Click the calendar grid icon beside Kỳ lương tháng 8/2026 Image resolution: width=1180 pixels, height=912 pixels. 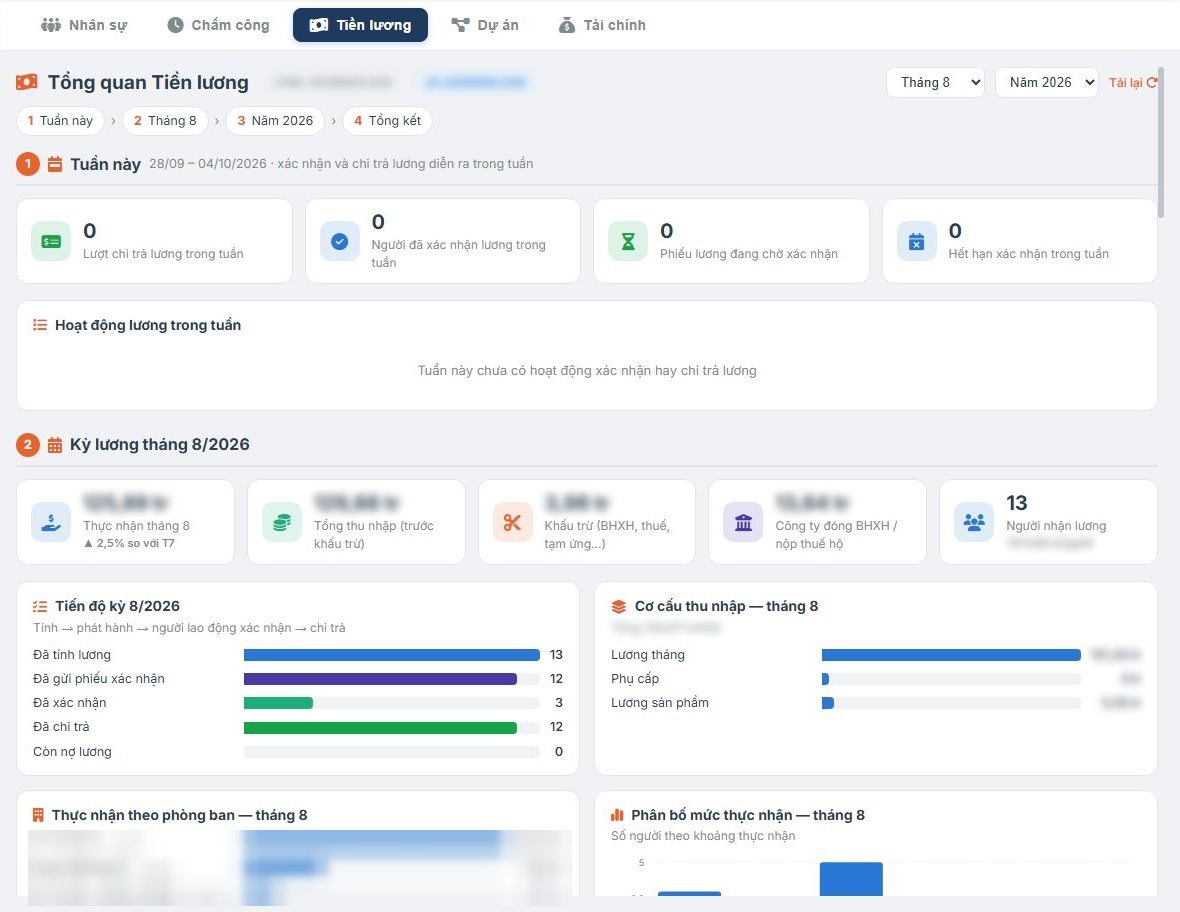pyautogui.click(x=55, y=445)
